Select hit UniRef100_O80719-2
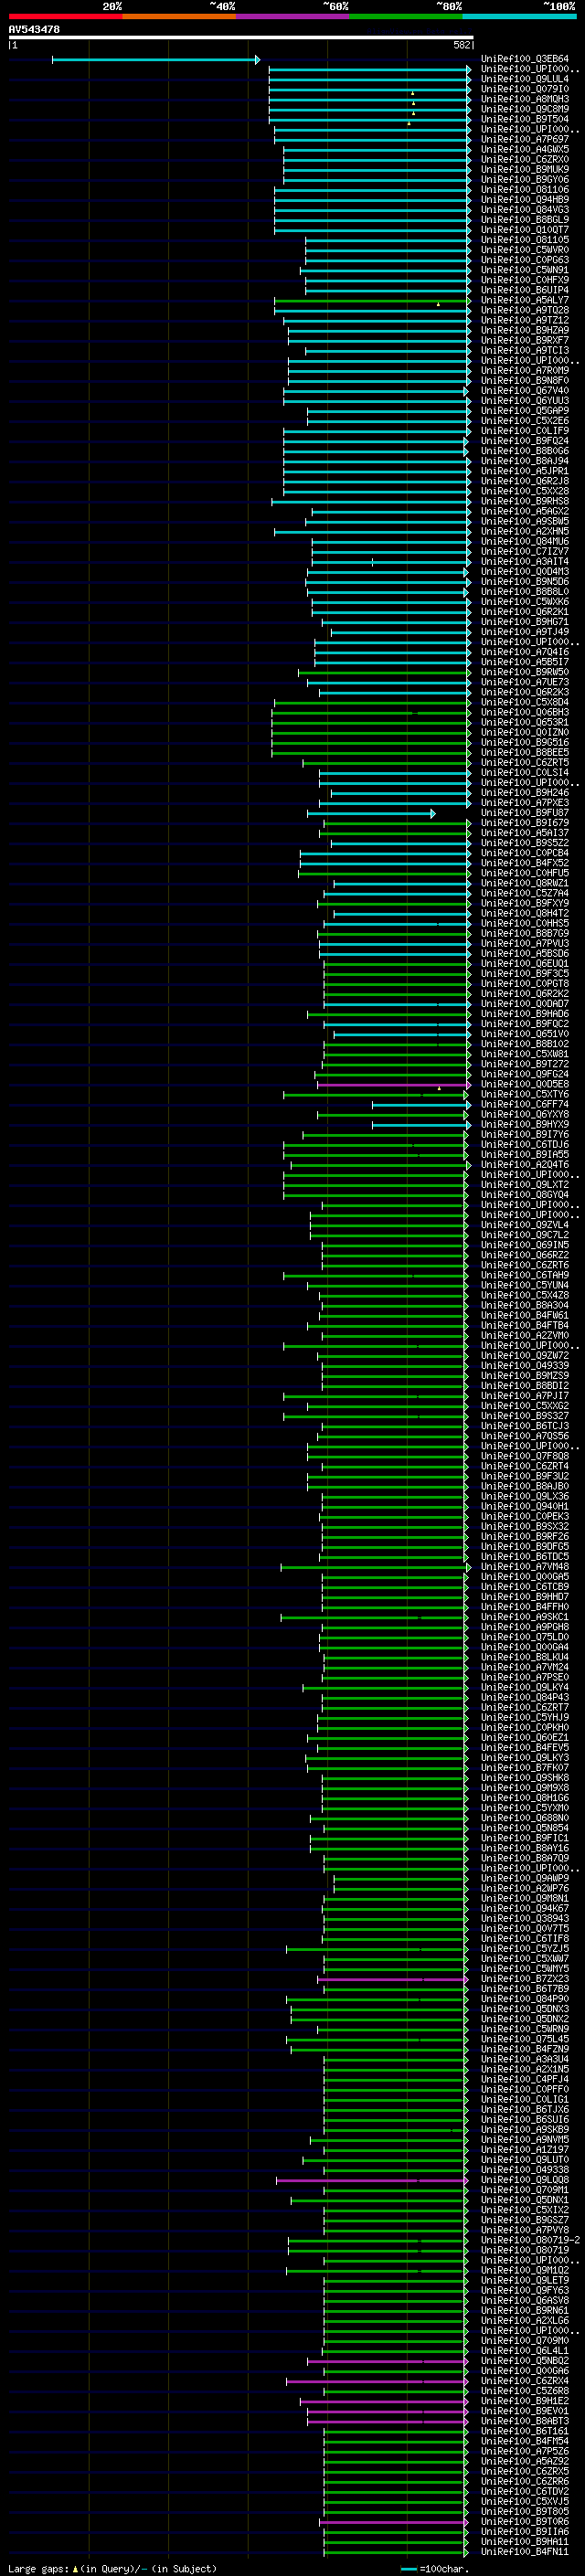 [530, 2239]
